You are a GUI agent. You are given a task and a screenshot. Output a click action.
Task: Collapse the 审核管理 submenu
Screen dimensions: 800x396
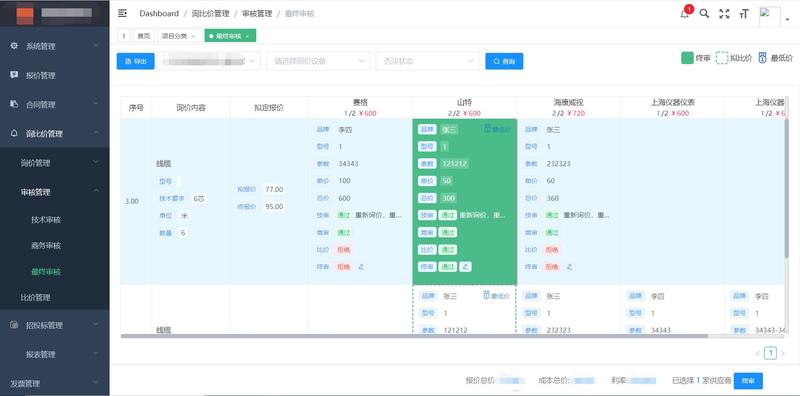tap(55, 192)
